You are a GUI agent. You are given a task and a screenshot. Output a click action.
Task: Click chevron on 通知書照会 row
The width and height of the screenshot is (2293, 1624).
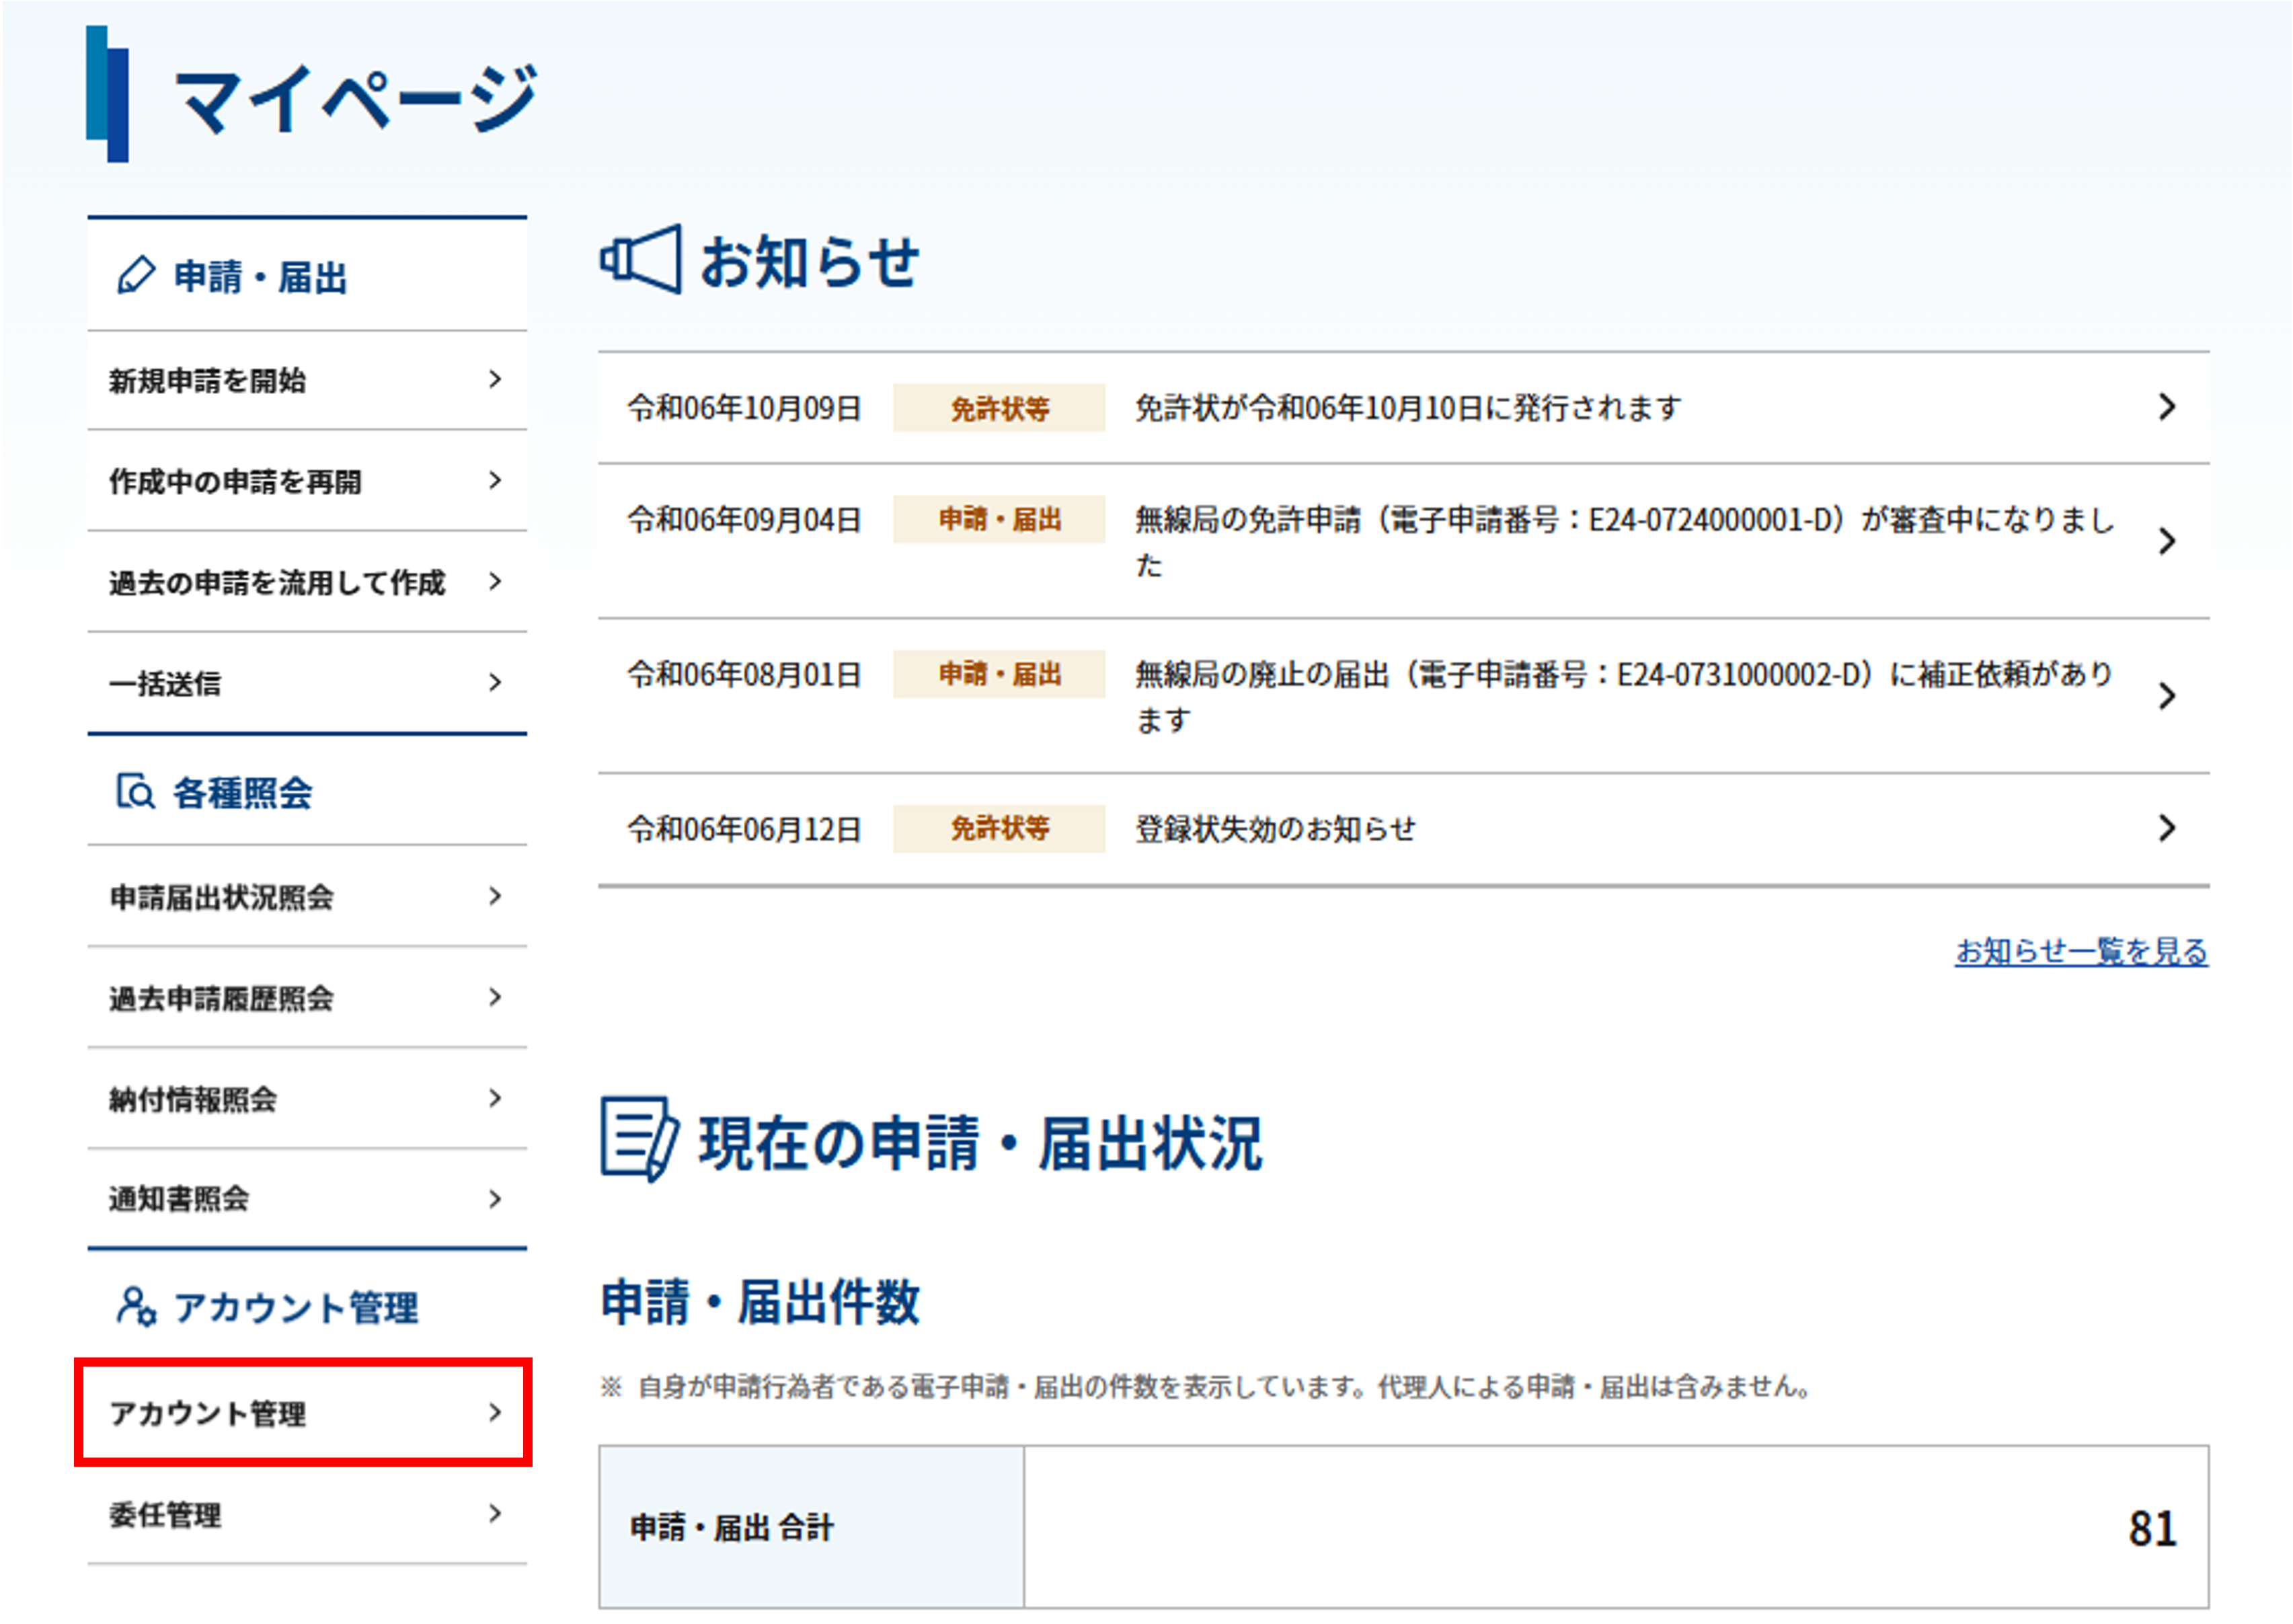pos(495,1198)
